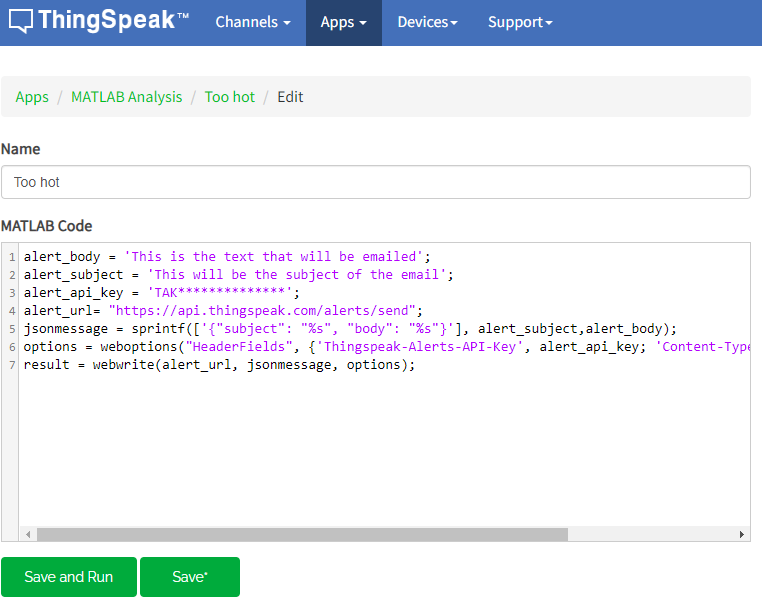This screenshot has width=762, height=609.
Task: Click Save and Run button
Action: click(x=69, y=576)
